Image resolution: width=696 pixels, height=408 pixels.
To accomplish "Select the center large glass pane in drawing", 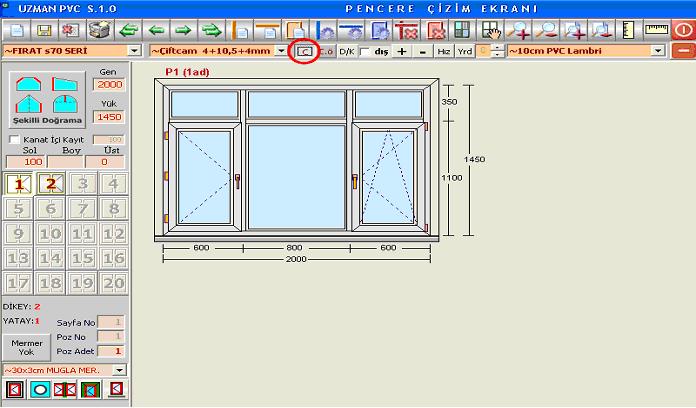I will click(297, 177).
